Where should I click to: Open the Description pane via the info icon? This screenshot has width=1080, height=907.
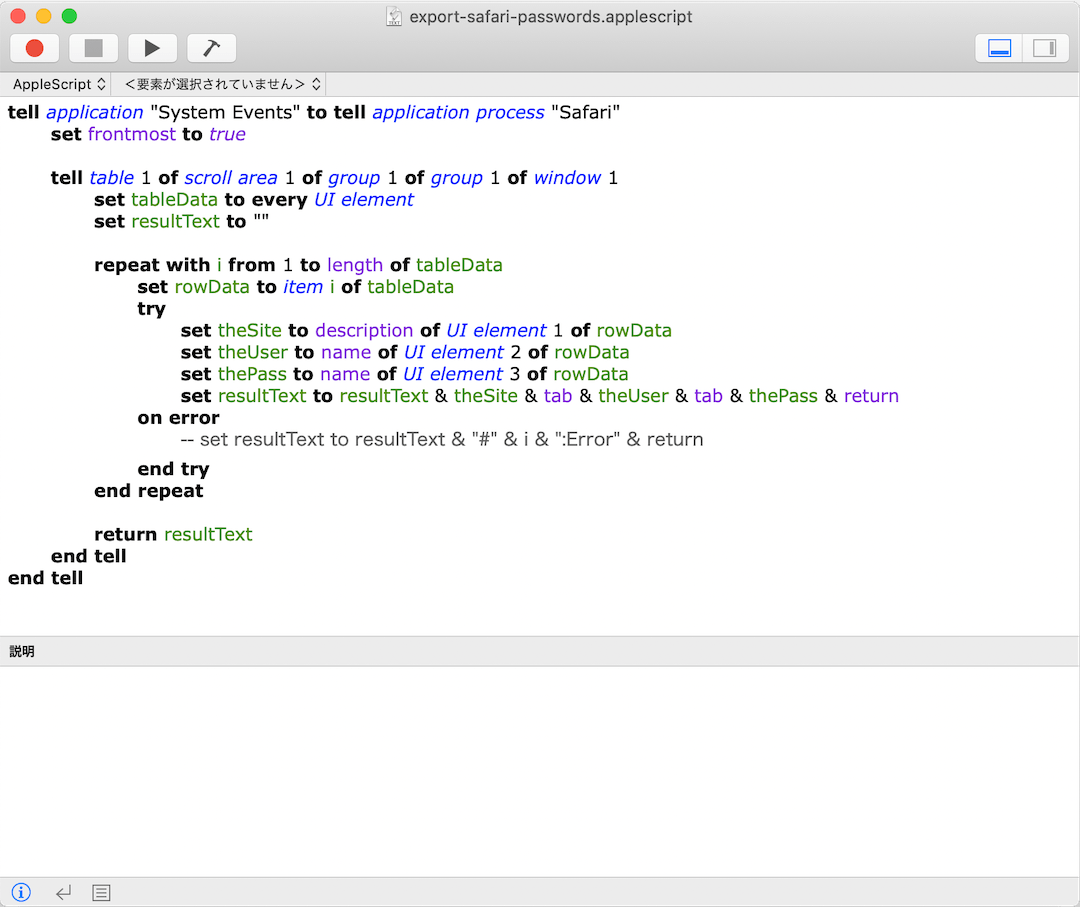21,891
